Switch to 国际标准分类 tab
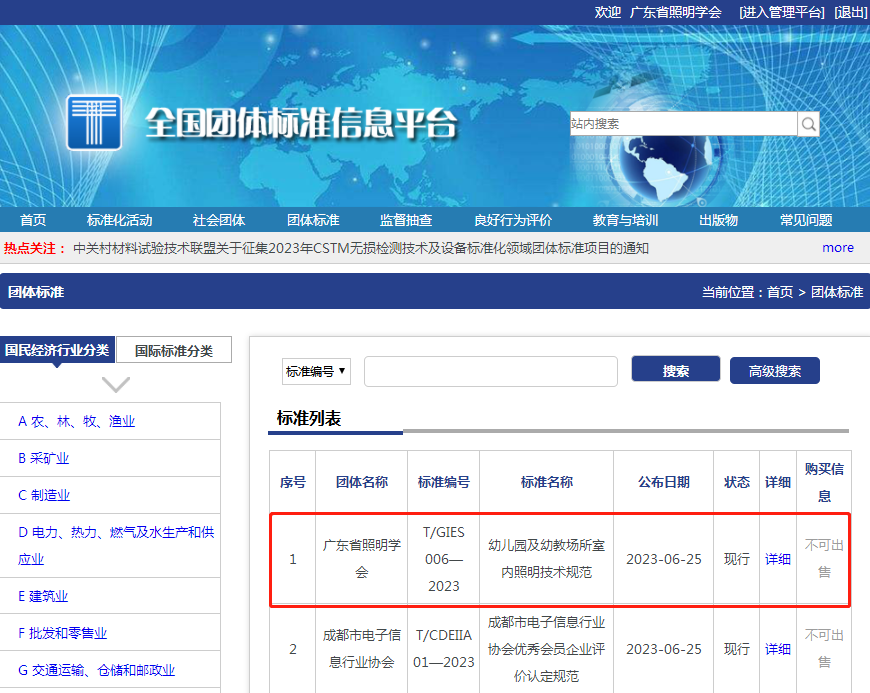 (174, 351)
